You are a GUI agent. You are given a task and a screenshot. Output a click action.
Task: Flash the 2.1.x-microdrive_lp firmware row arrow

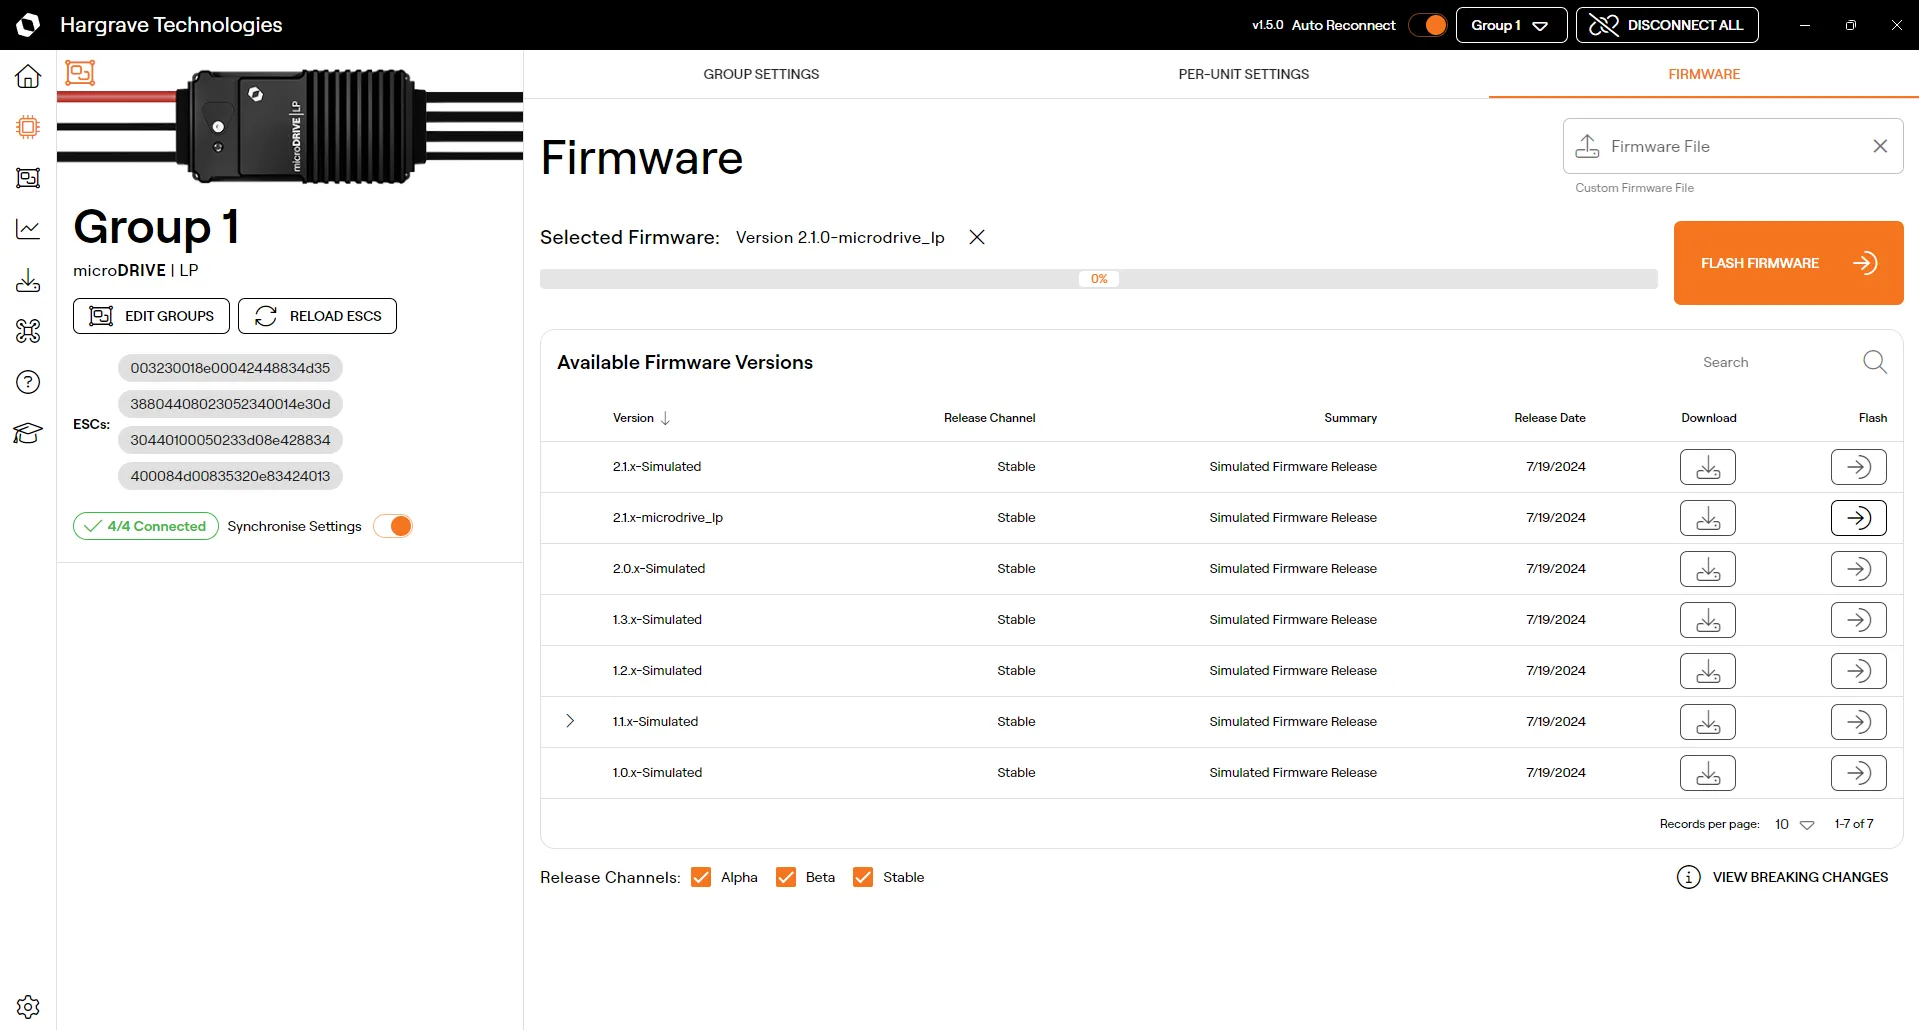pyautogui.click(x=1858, y=518)
